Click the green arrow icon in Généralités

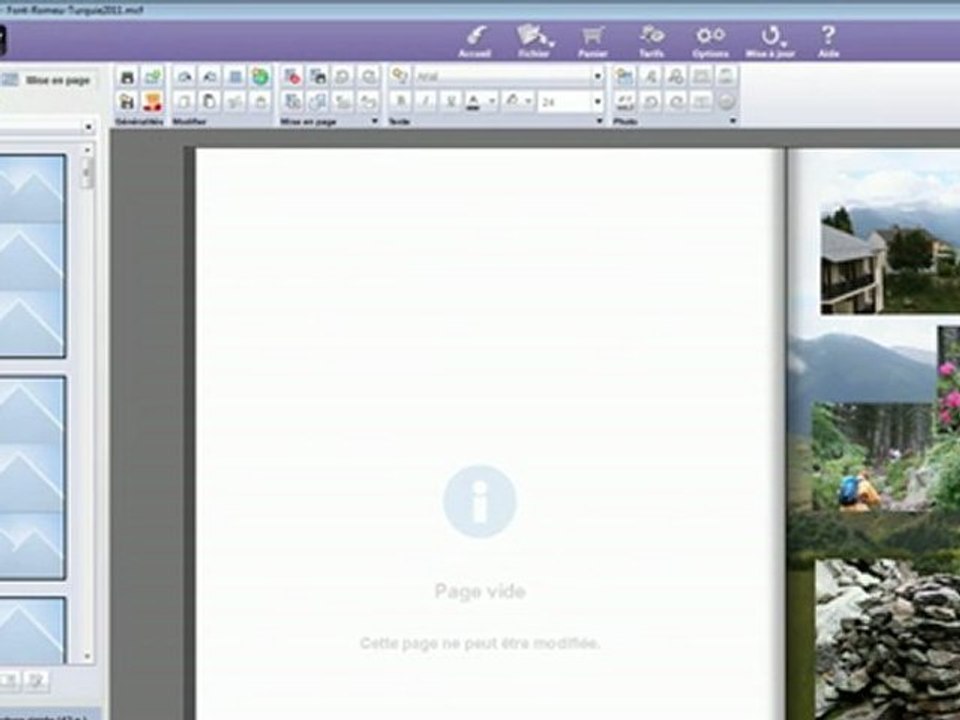(152, 77)
